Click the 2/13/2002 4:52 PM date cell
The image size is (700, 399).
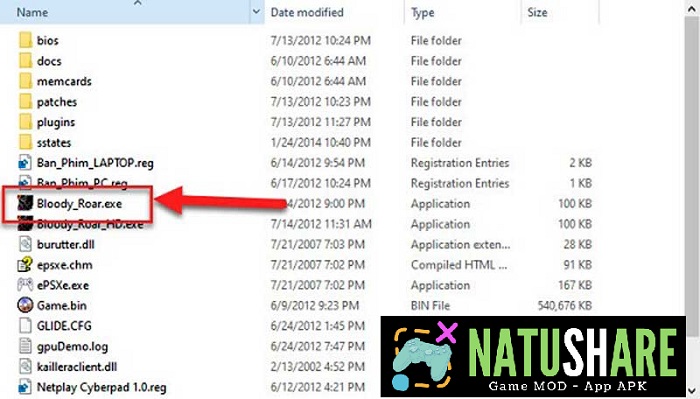(317, 367)
